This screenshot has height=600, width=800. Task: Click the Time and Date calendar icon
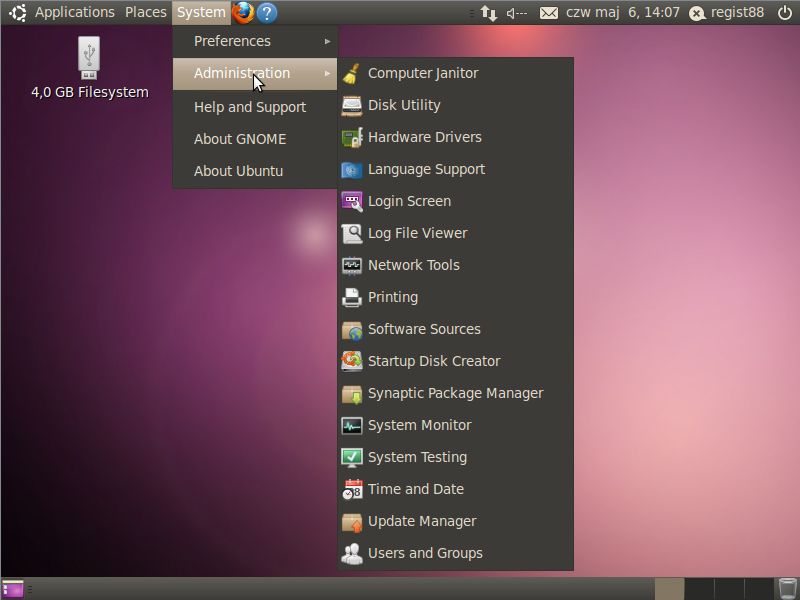[x=352, y=490]
